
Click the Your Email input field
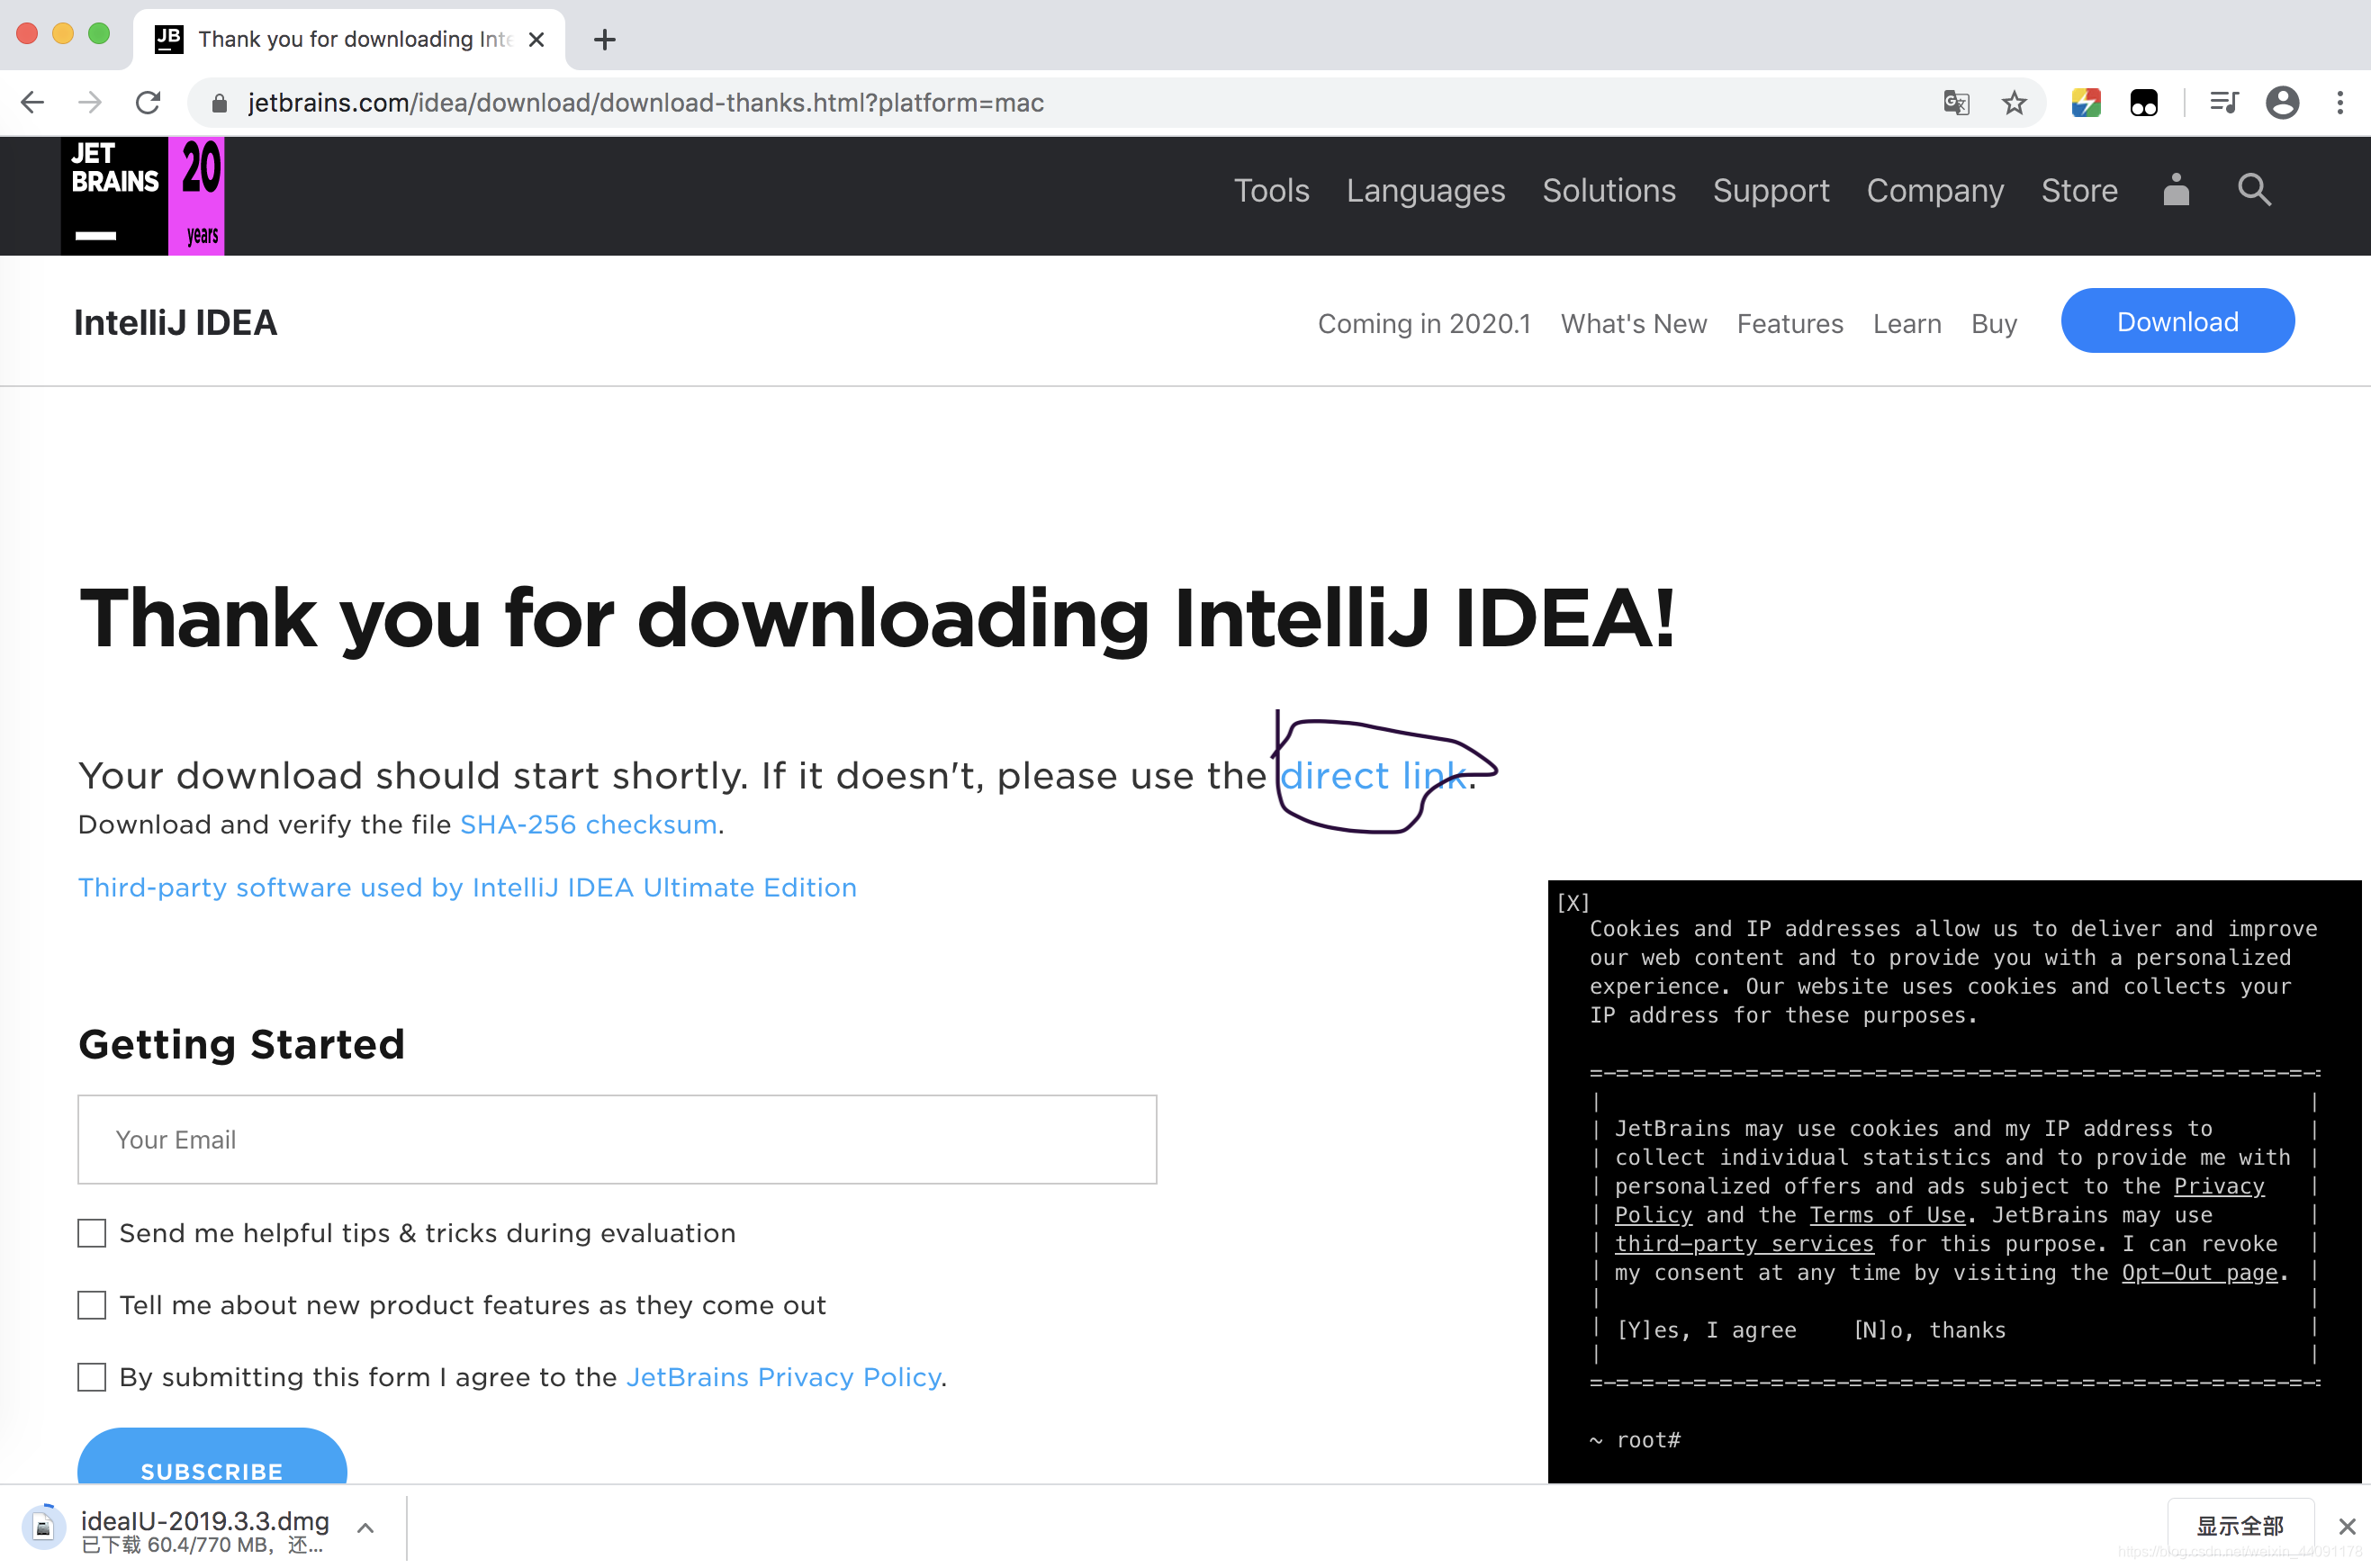[618, 1140]
